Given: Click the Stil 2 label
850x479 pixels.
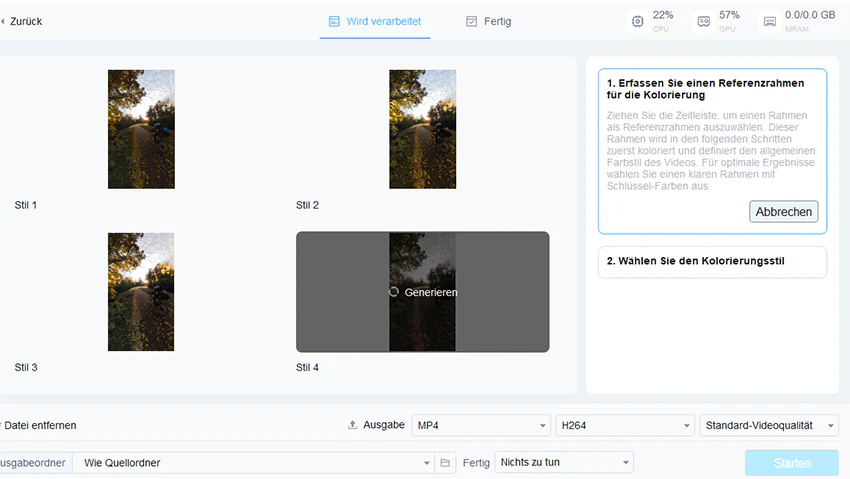Looking at the screenshot, I should [307, 205].
